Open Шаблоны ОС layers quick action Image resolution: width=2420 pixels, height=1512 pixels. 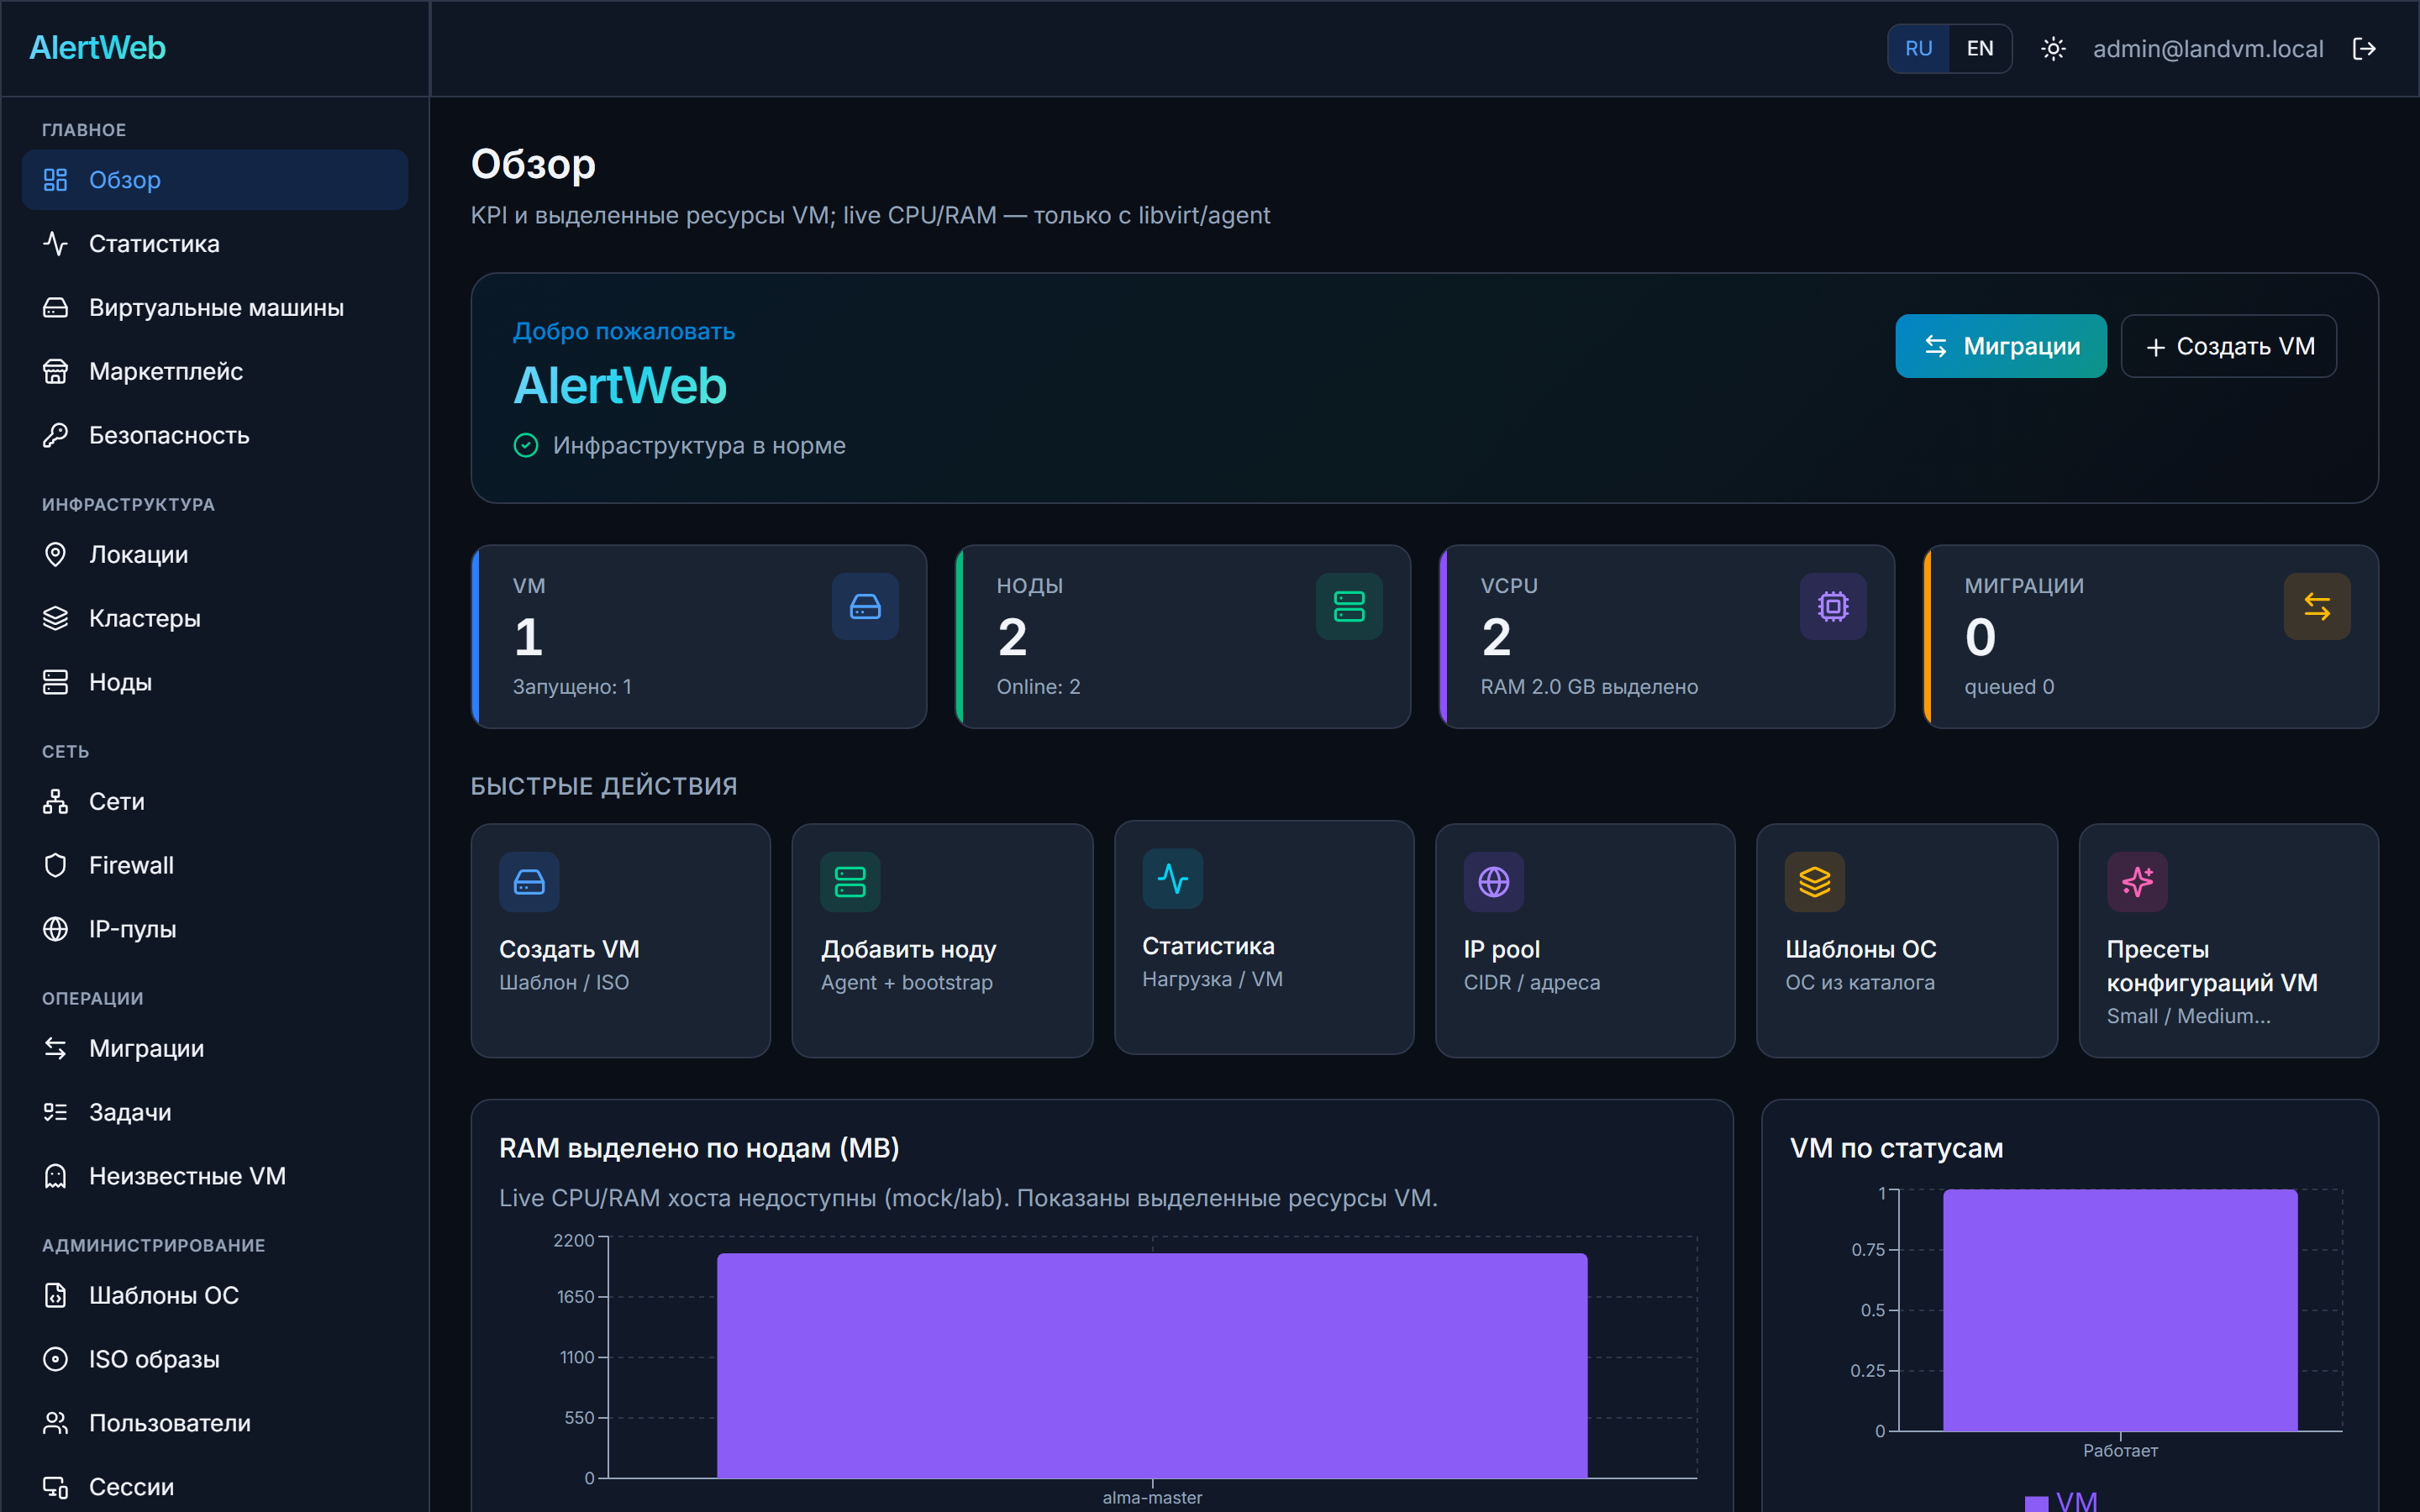pyautogui.click(x=1814, y=882)
